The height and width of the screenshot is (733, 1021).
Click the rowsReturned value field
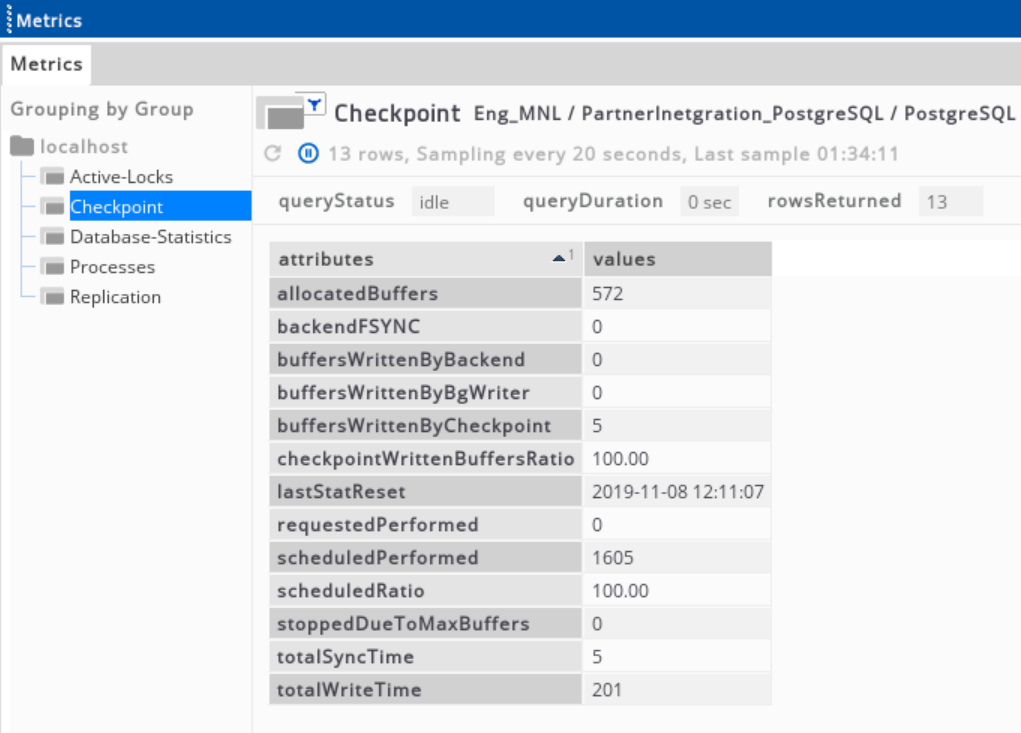tap(950, 202)
